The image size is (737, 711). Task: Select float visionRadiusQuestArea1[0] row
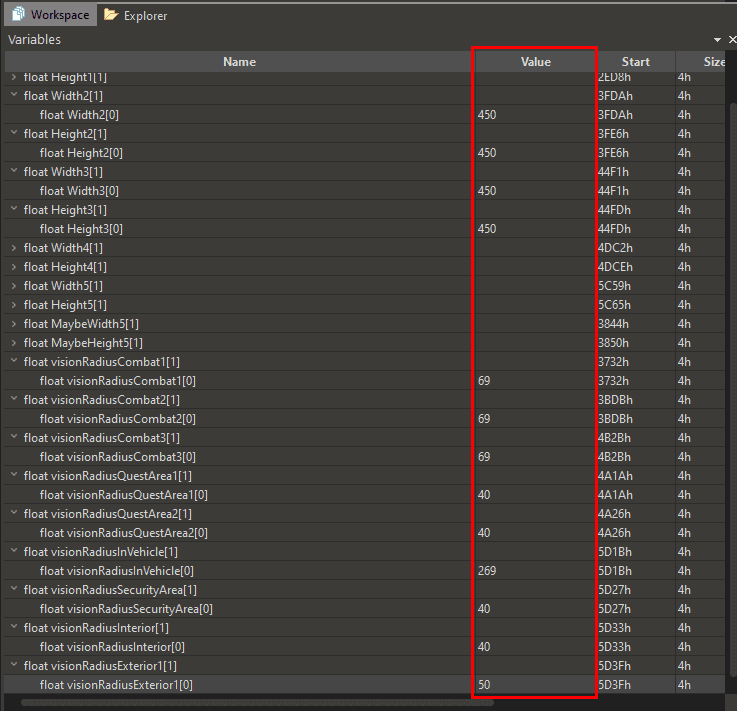364,495
